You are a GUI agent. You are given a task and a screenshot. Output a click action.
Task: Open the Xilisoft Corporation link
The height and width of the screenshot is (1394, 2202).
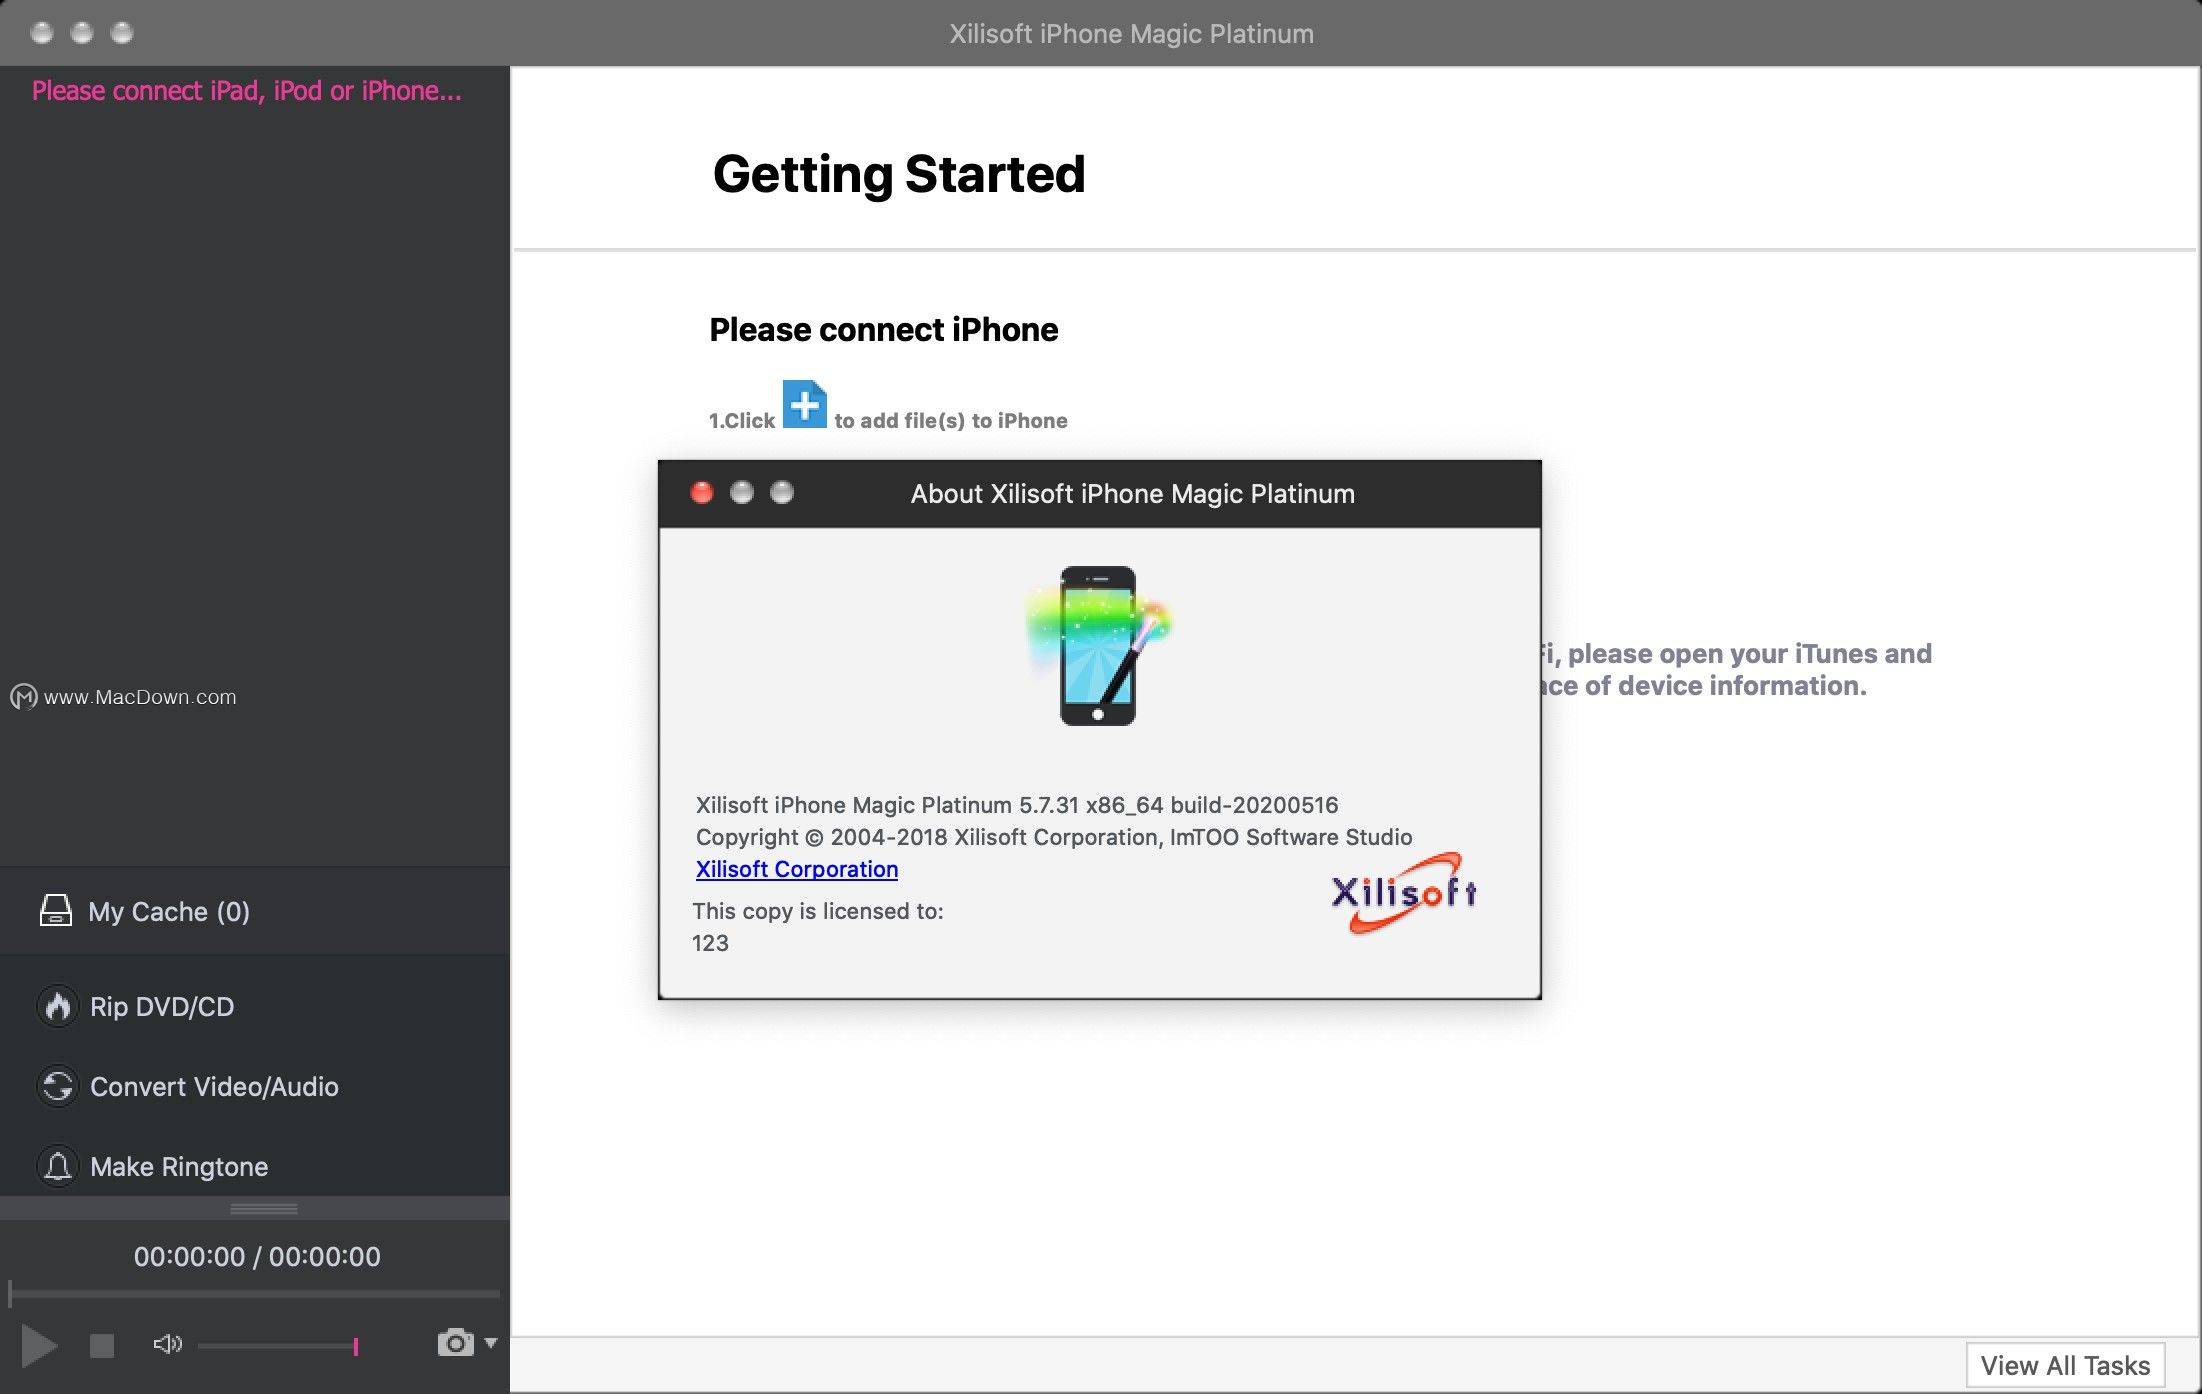point(797,869)
